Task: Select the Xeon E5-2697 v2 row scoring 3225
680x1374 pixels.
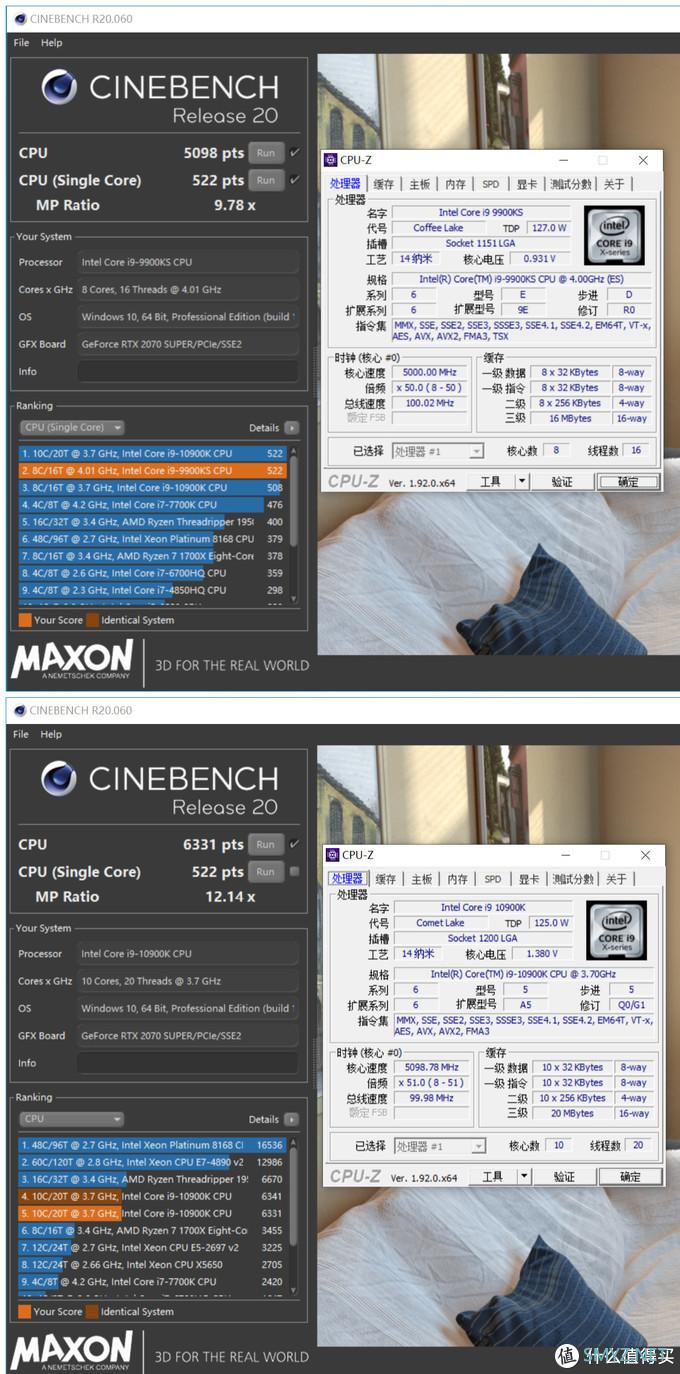Action: pos(152,1247)
